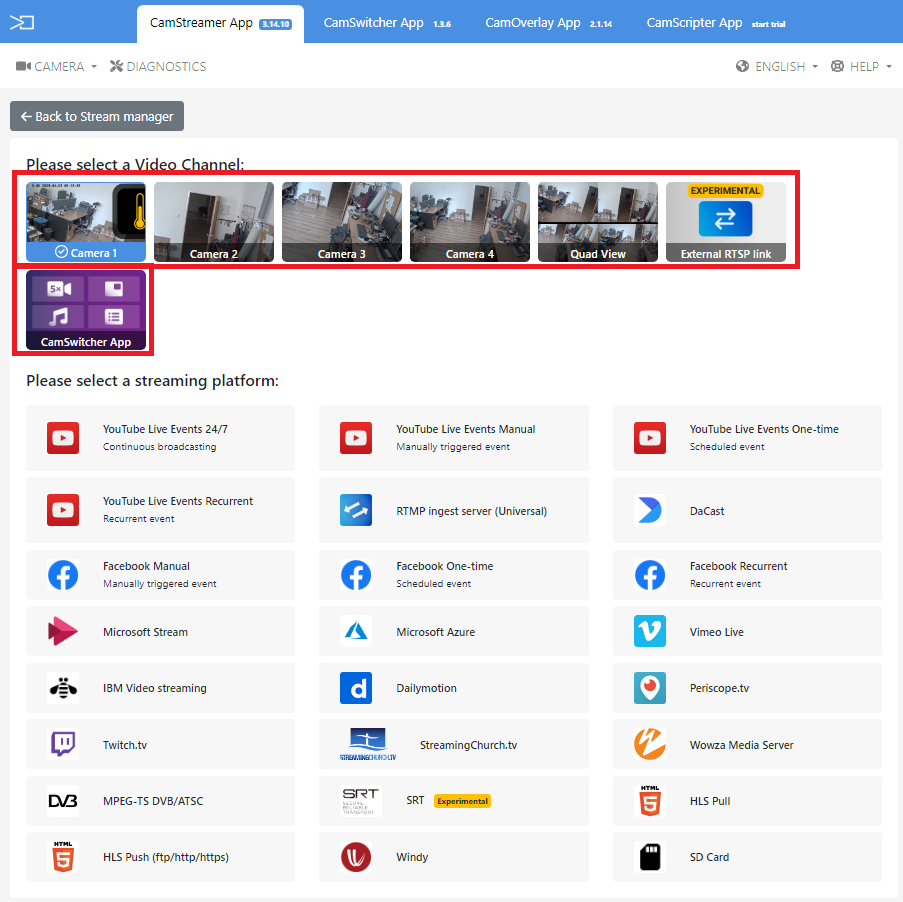Click the CamStreamer version 3.14.10 badge
The width and height of the screenshot is (903, 902).
(x=275, y=24)
